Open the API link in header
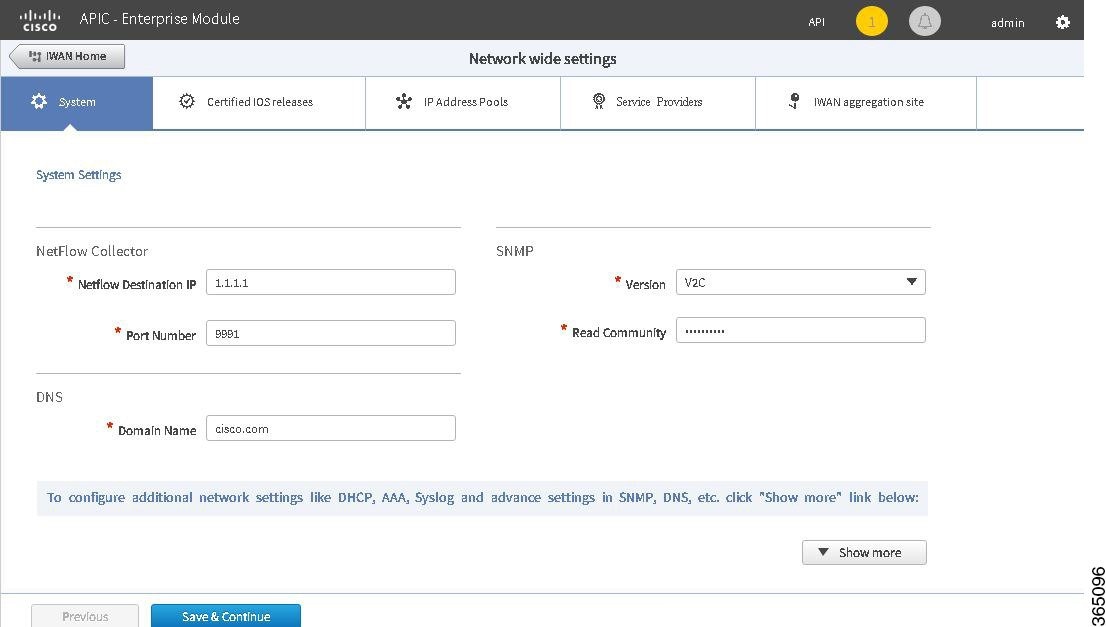Viewport: 1106px width, 627px height. tap(816, 23)
